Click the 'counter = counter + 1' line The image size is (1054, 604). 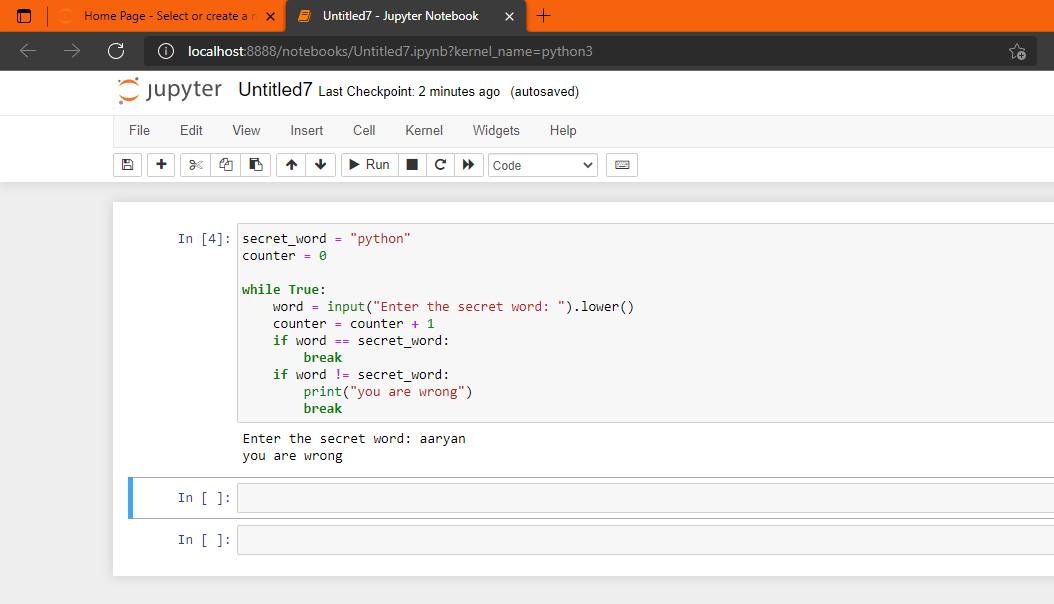coord(354,324)
